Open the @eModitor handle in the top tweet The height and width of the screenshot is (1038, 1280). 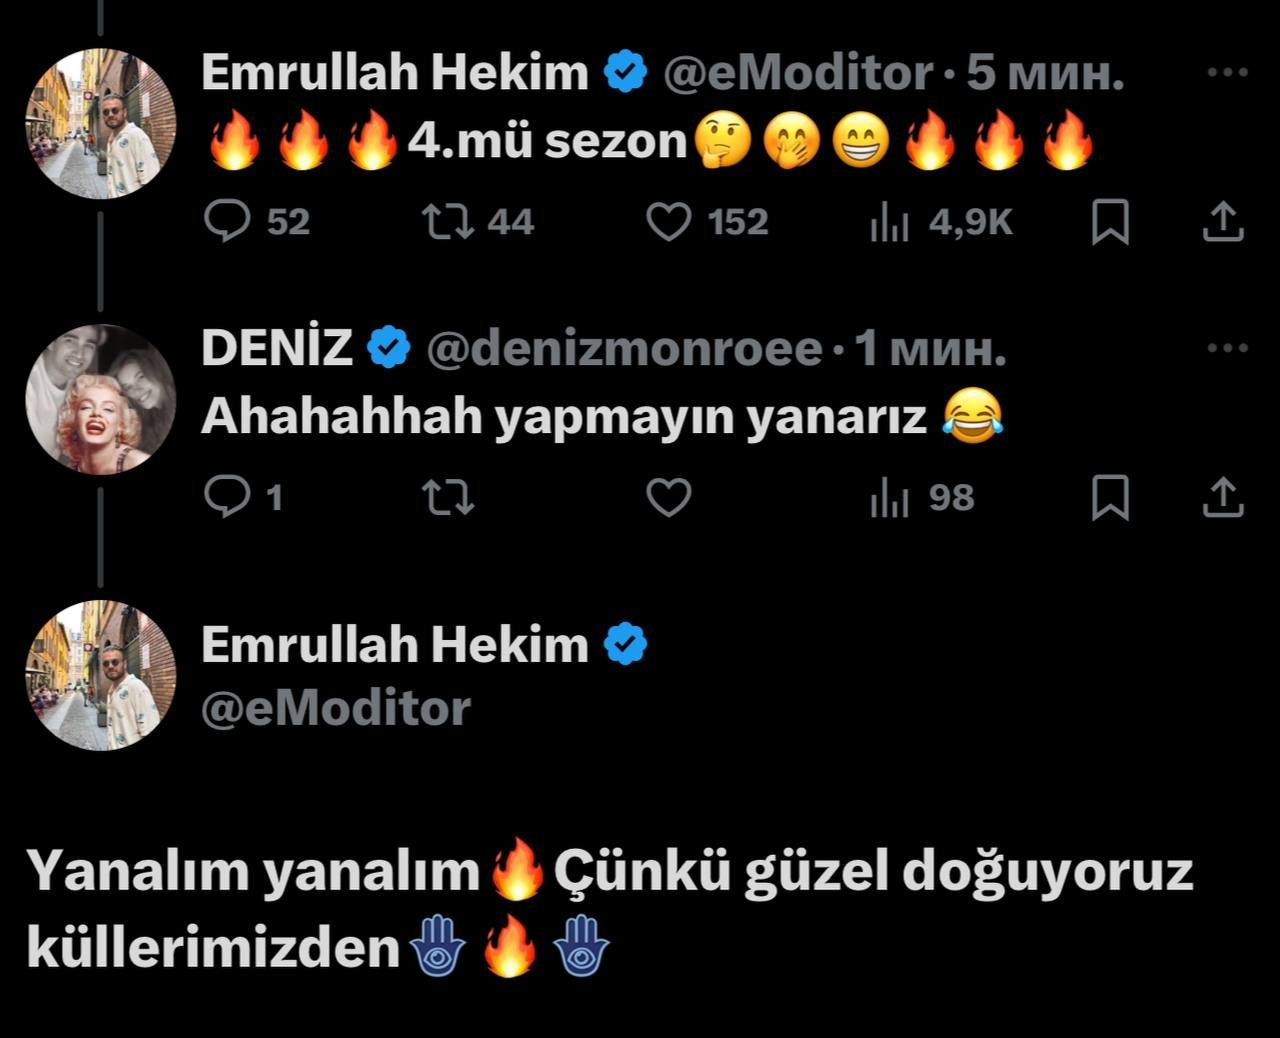(799, 73)
